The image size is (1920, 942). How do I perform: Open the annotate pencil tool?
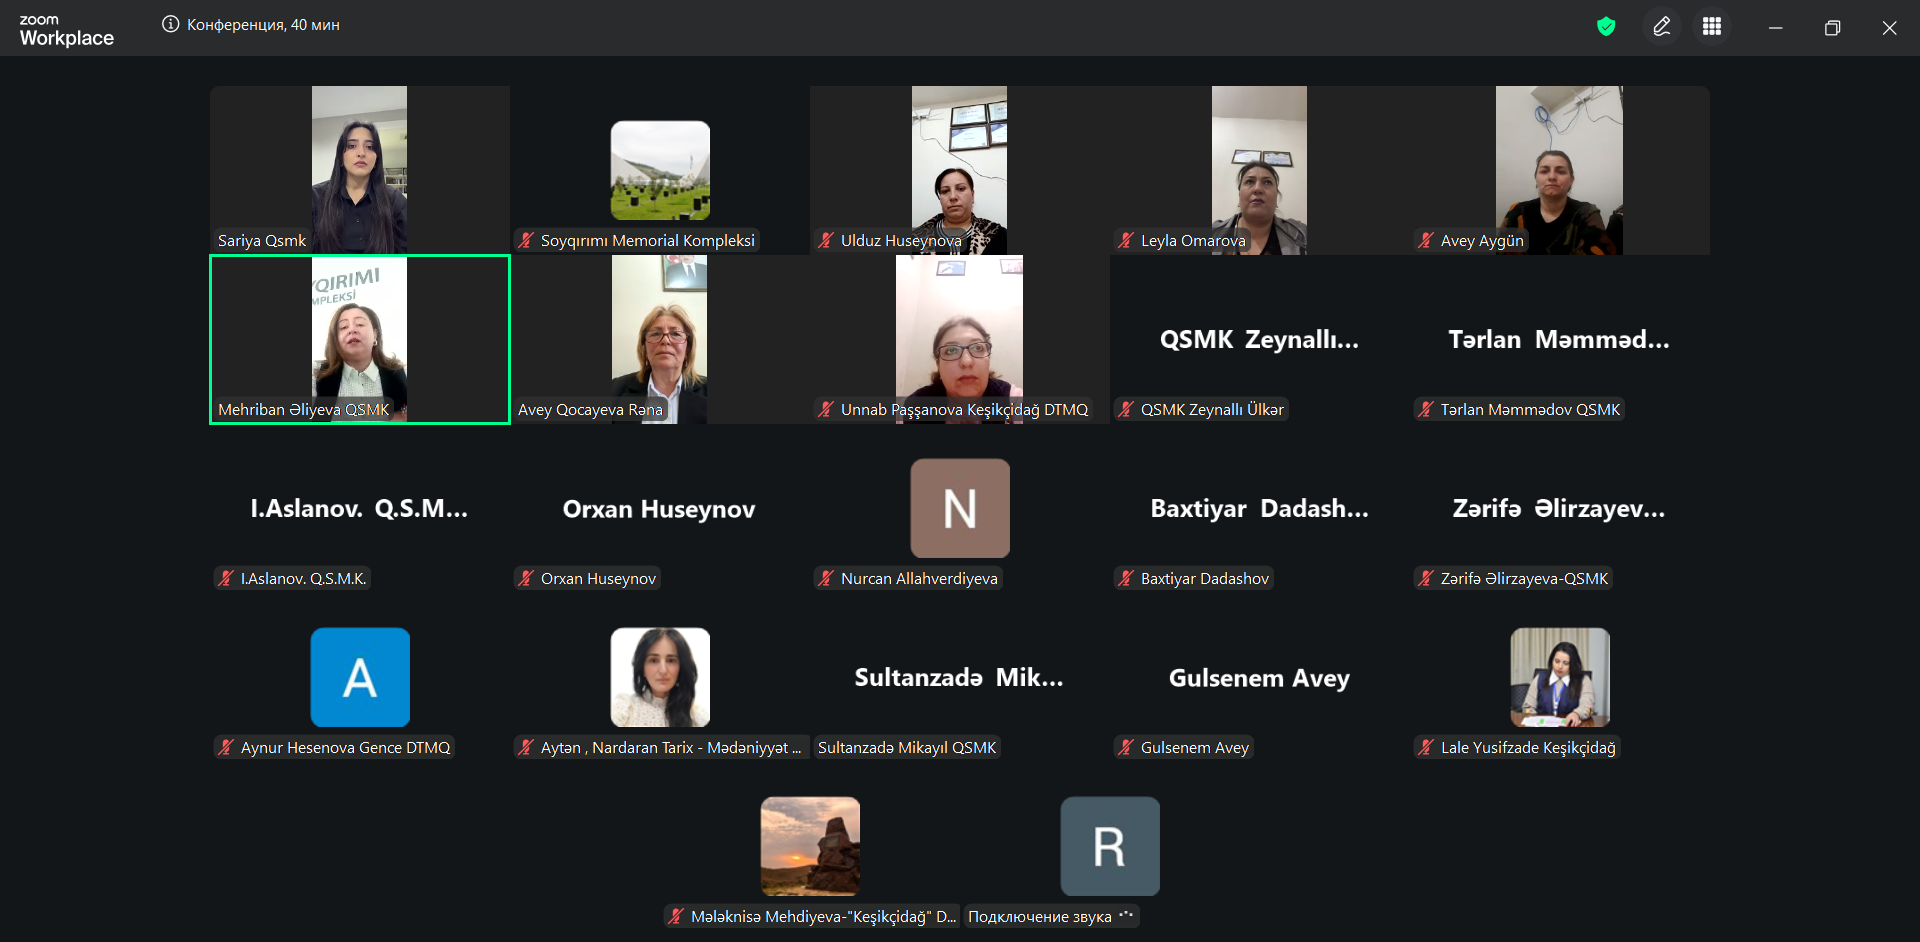(1662, 27)
